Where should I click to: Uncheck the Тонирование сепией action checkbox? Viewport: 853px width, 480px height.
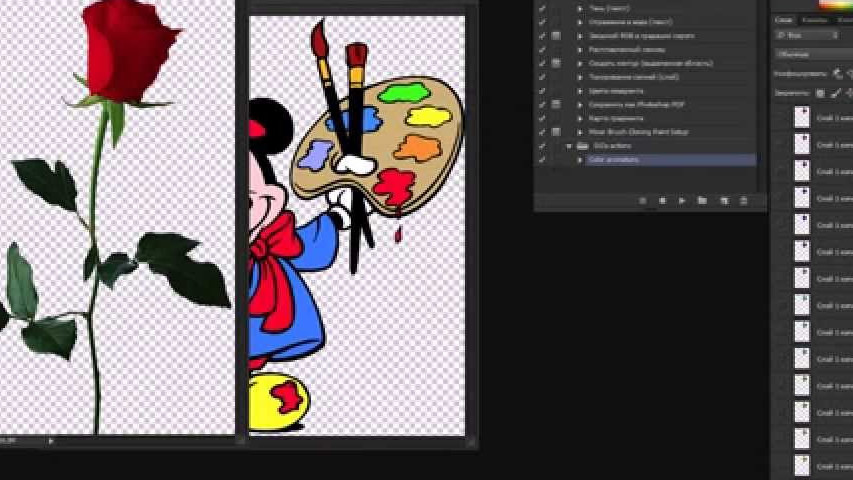pyautogui.click(x=542, y=77)
